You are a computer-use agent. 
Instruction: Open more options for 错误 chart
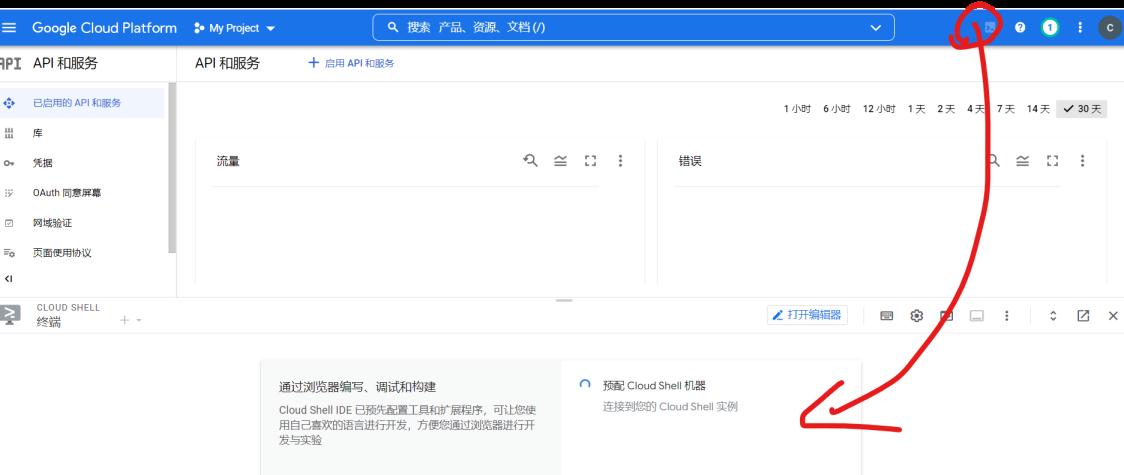click(1082, 161)
